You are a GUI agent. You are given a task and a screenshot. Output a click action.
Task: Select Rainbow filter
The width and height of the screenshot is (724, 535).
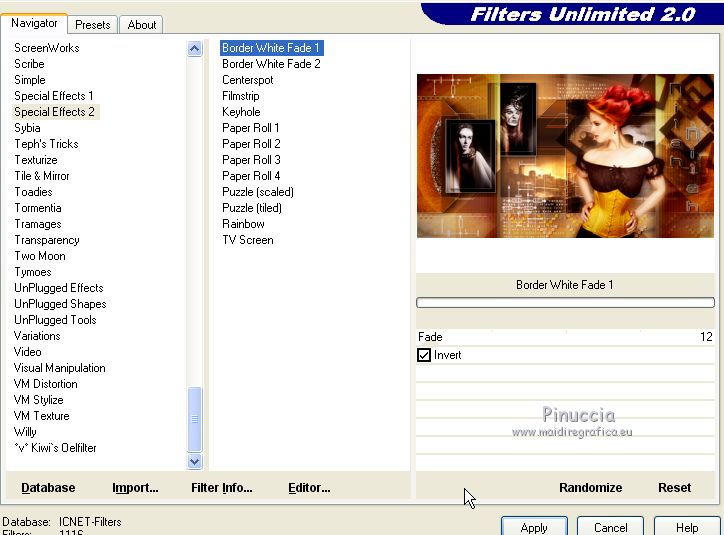243,224
